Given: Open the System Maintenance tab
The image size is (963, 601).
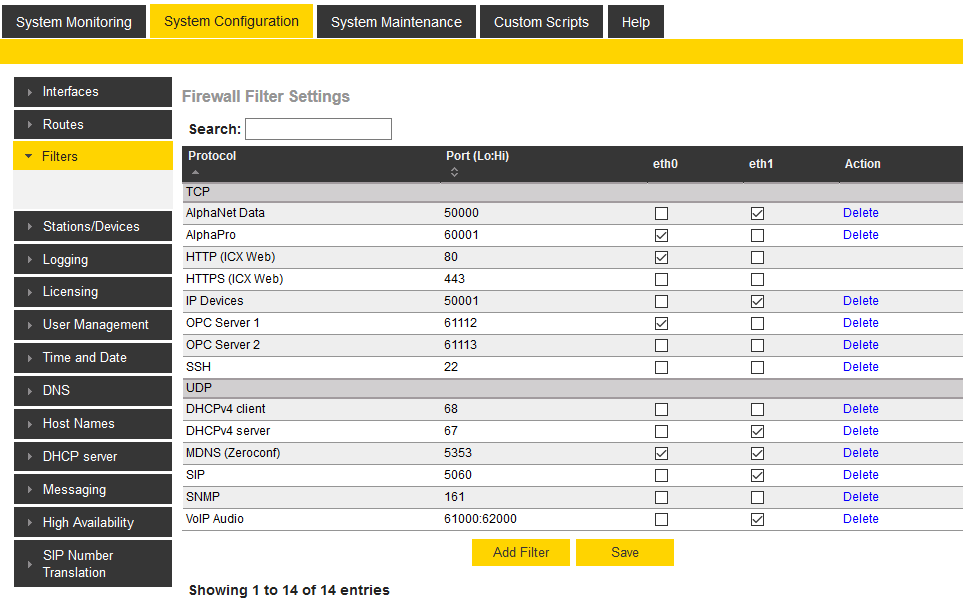Looking at the screenshot, I should click(396, 22).
